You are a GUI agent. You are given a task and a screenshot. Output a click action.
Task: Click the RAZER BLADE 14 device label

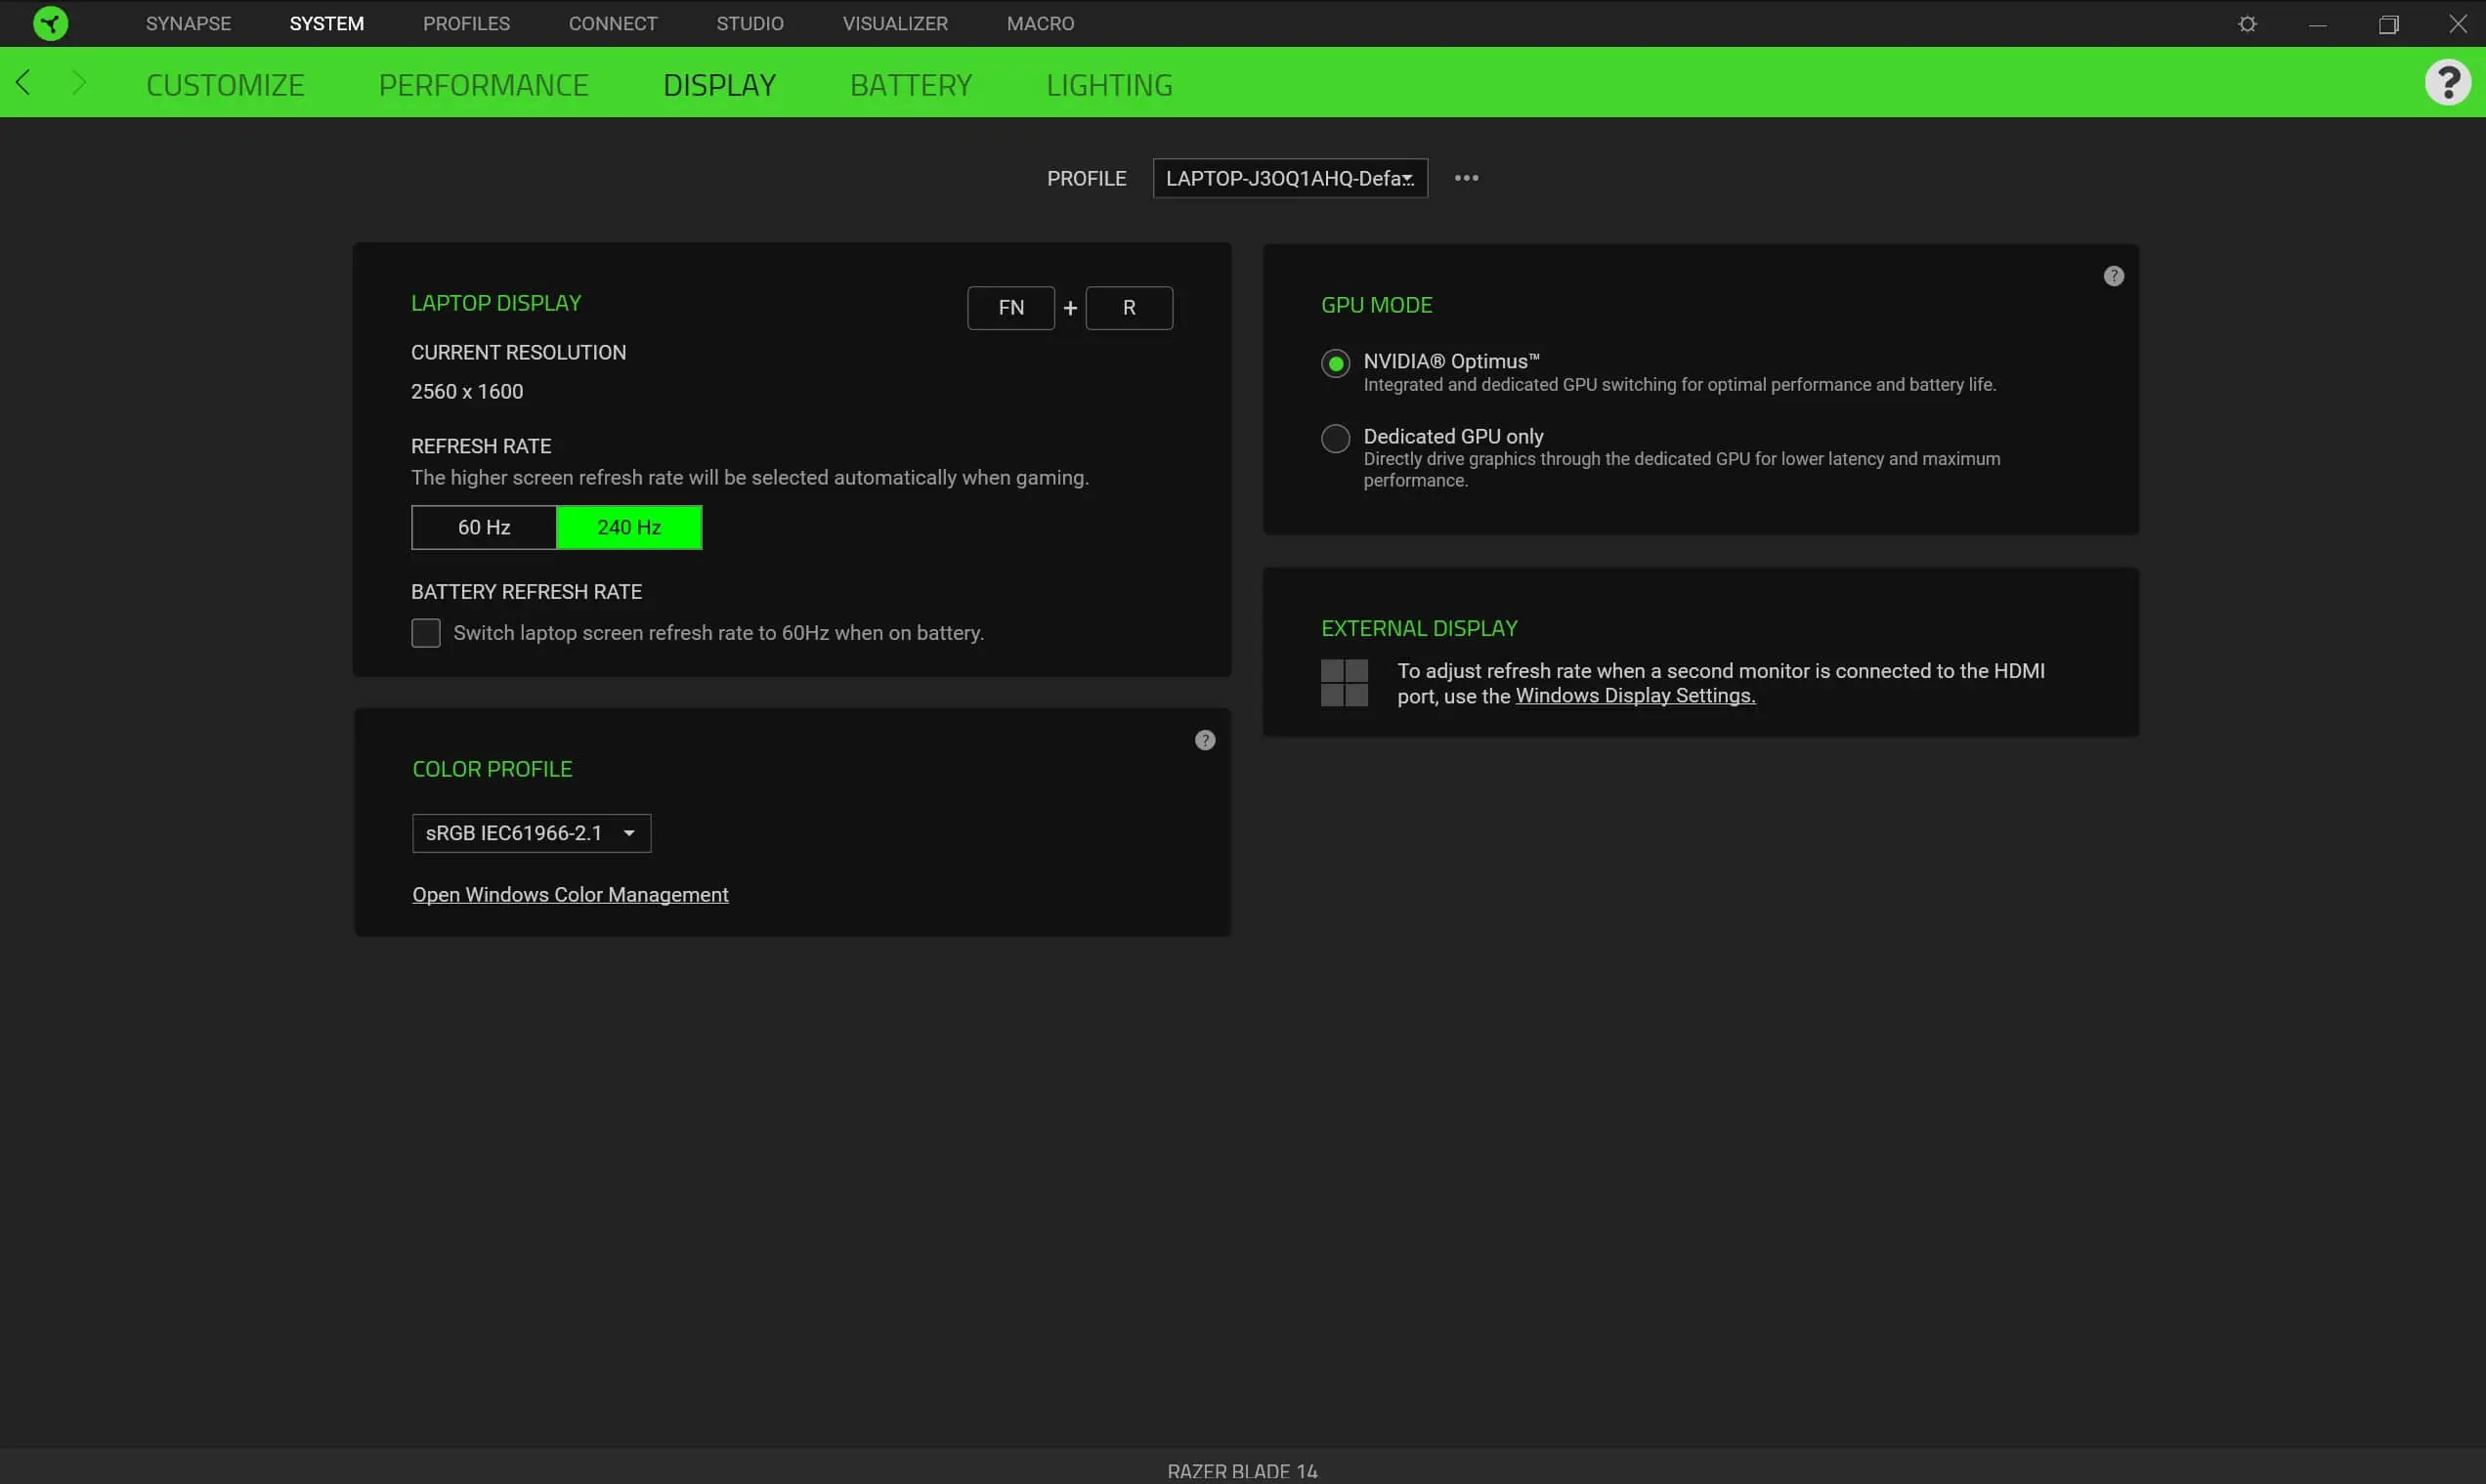click(x=1242, y=1471)
